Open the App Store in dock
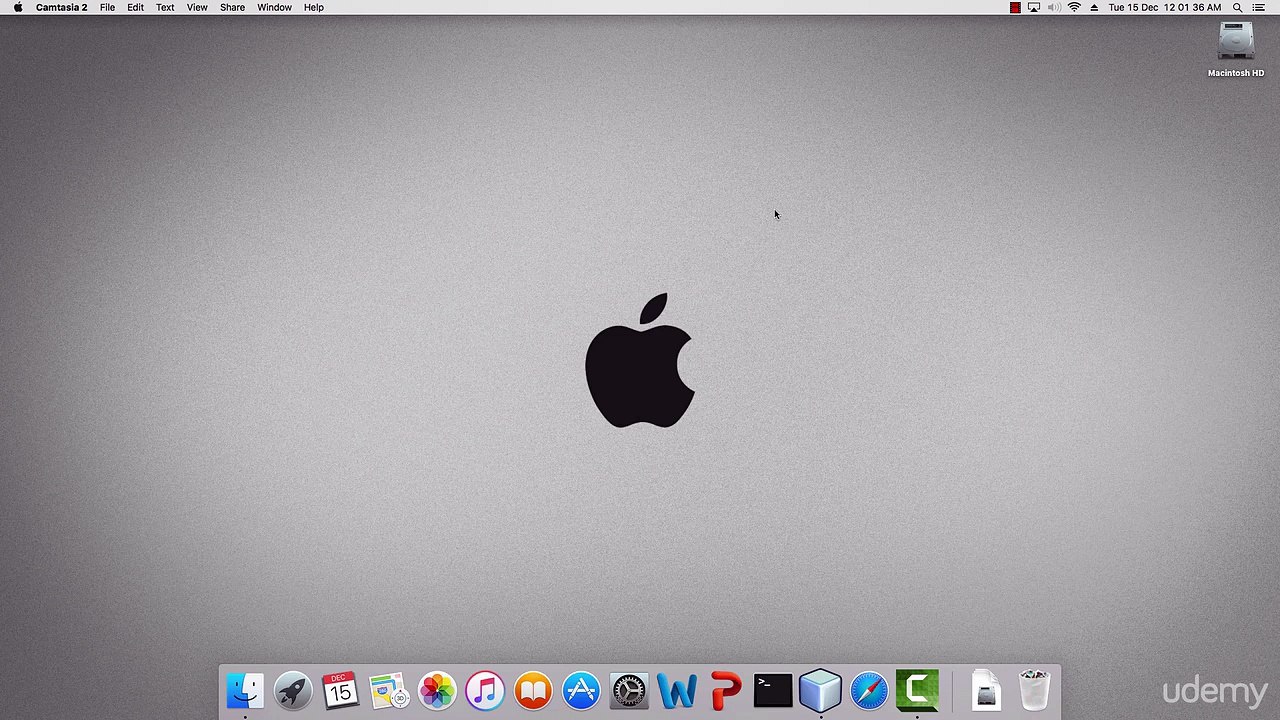This screenshot has height=720, width=1280. click(581, 691)
